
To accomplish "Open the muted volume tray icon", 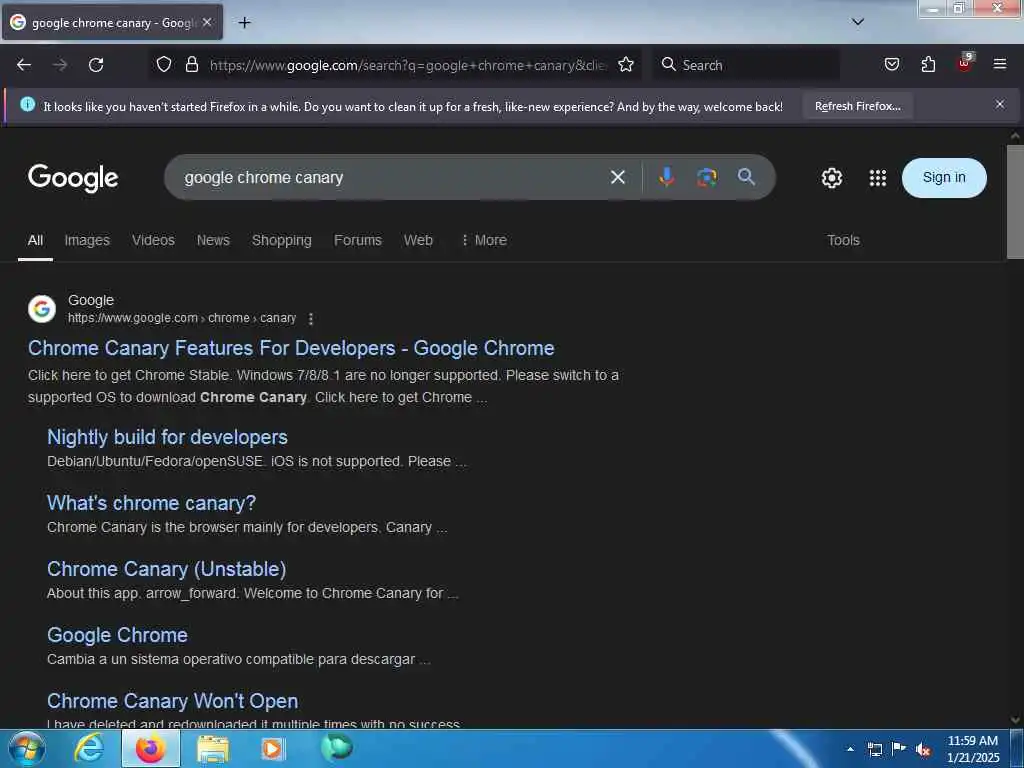I will pos(923,749).
